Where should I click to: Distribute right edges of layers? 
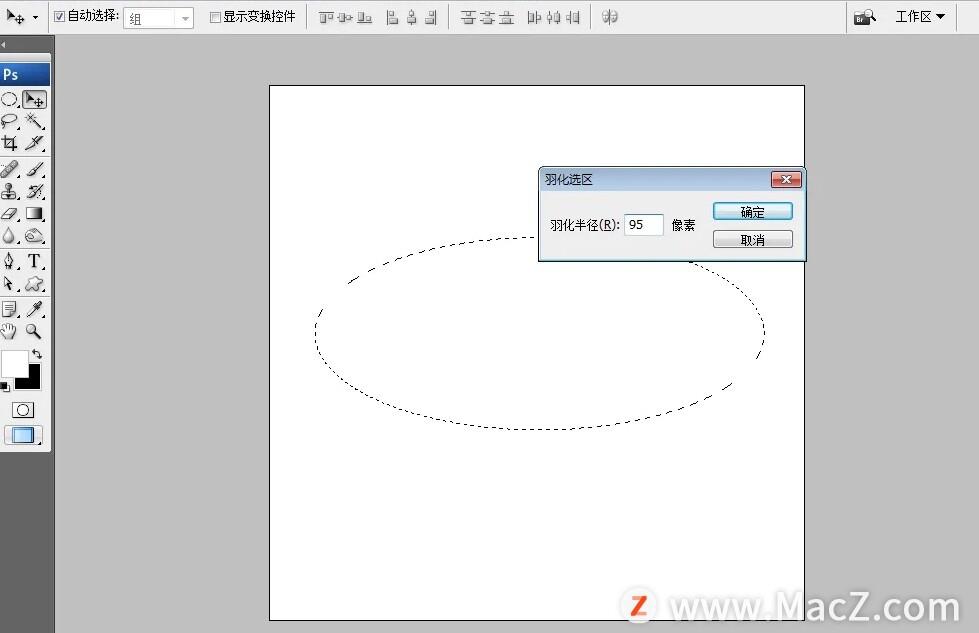coord(573,17)
